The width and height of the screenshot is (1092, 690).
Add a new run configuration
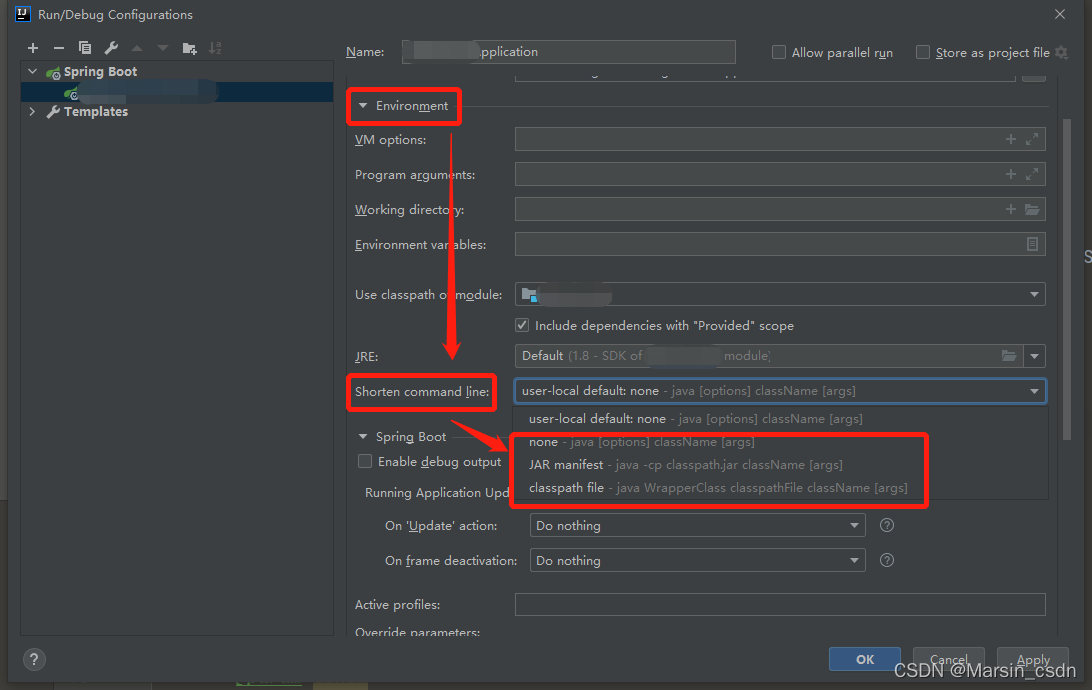click(33, 48)
